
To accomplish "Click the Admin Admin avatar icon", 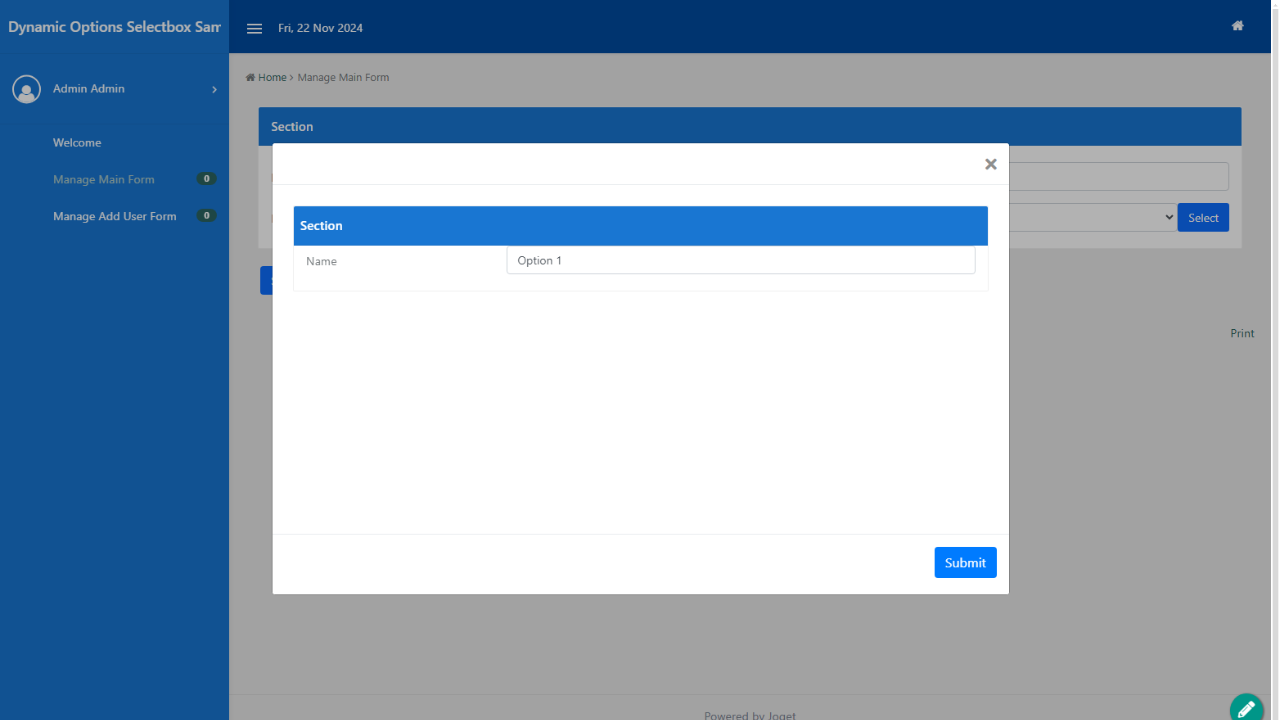I will tap(26, 89).
